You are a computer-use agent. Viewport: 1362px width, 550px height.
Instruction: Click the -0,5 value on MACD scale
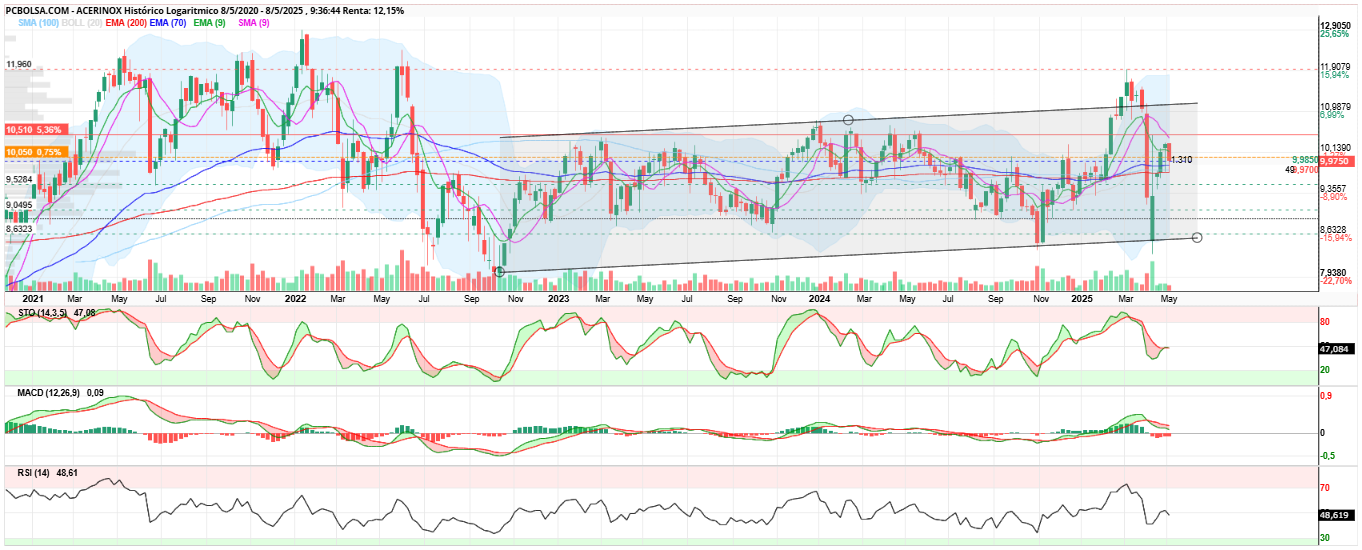pyautogui.click(x=1327, y=456)
